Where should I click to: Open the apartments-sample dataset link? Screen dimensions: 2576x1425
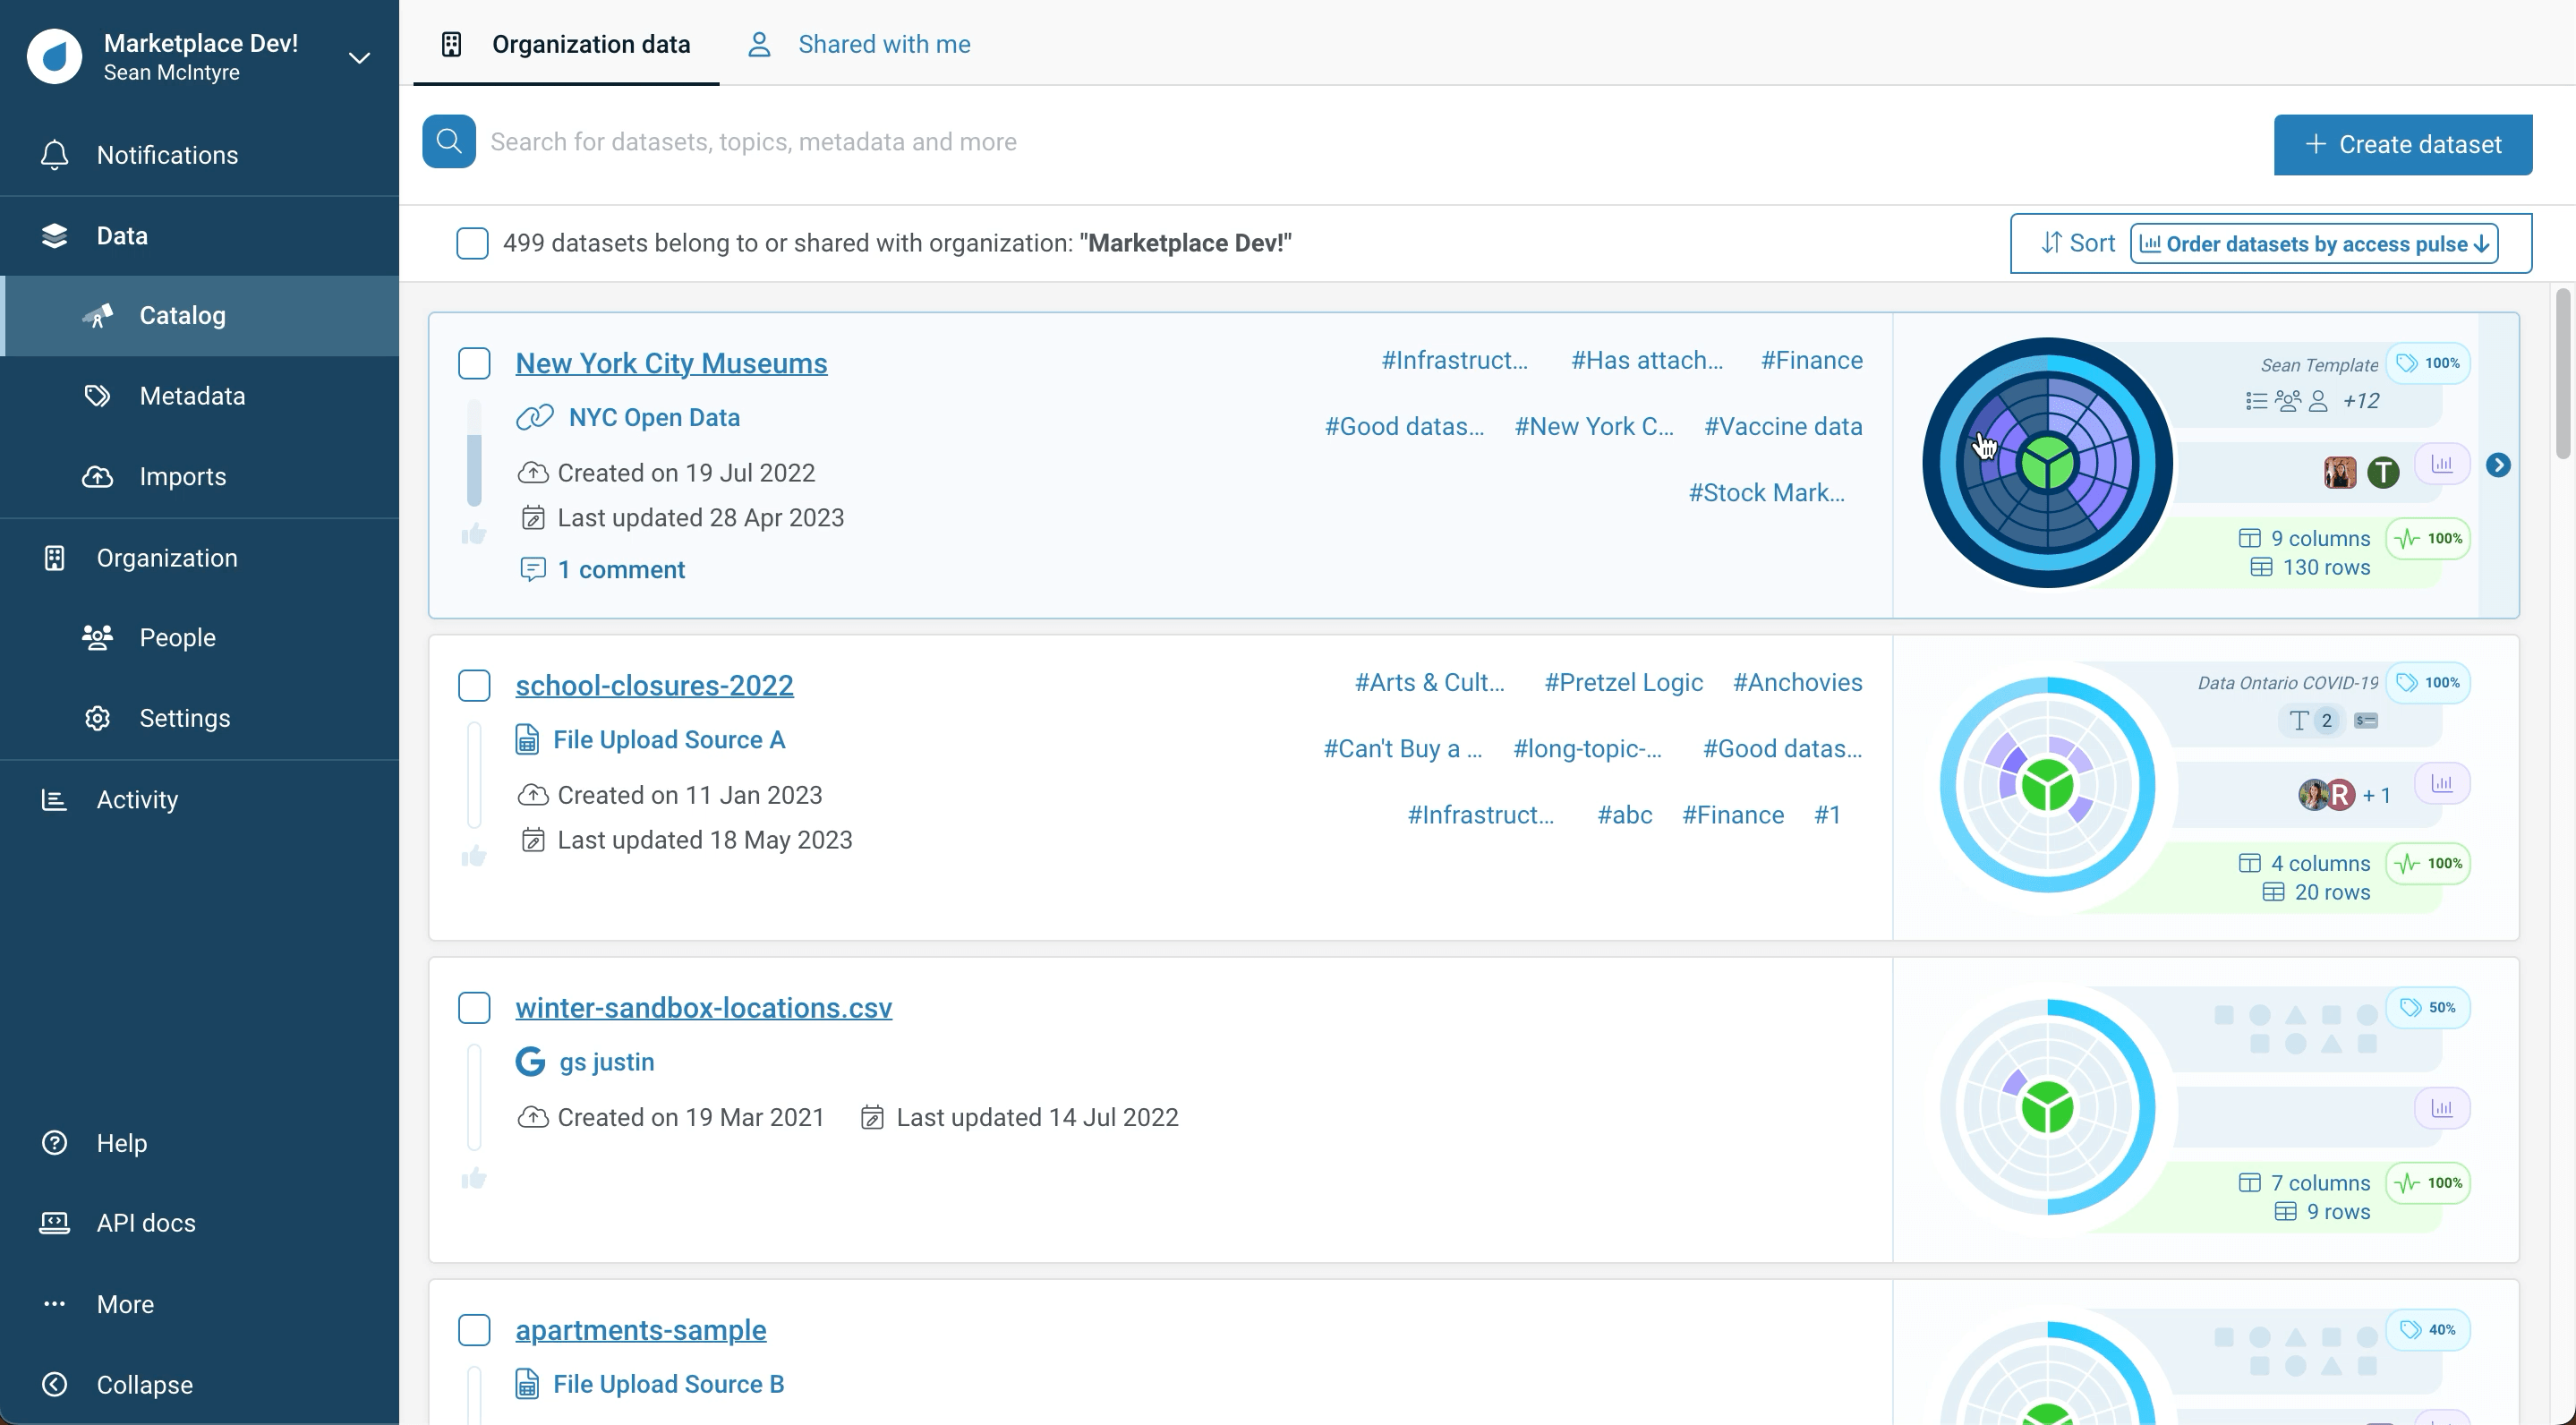click(x=640, y=1330)
